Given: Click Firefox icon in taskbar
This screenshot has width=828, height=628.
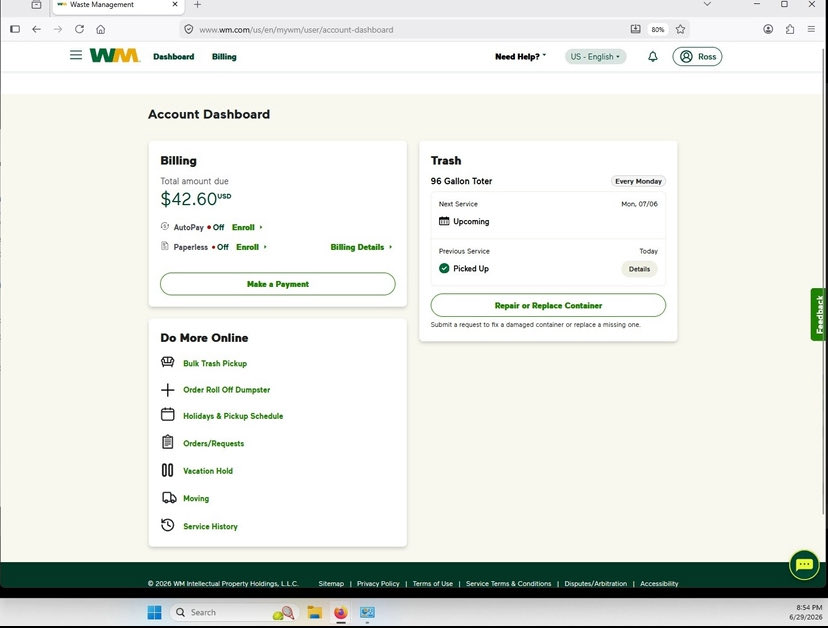Looking at the screenshot, I should 341,612.
